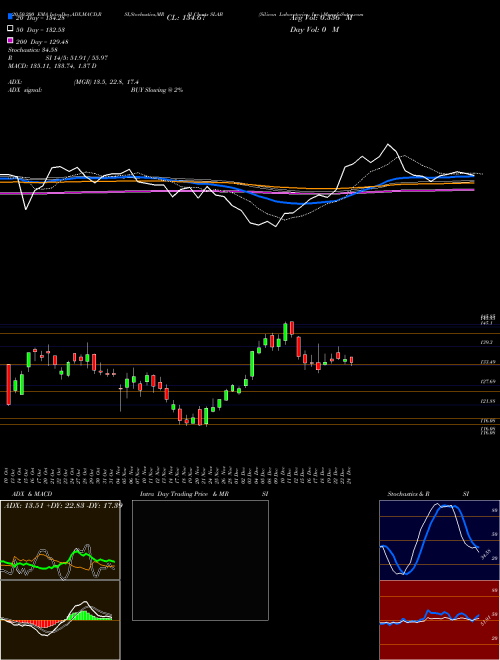
Task: Click the 'Avg Vol: 0.336 M' label
Action: coord(321,18)
